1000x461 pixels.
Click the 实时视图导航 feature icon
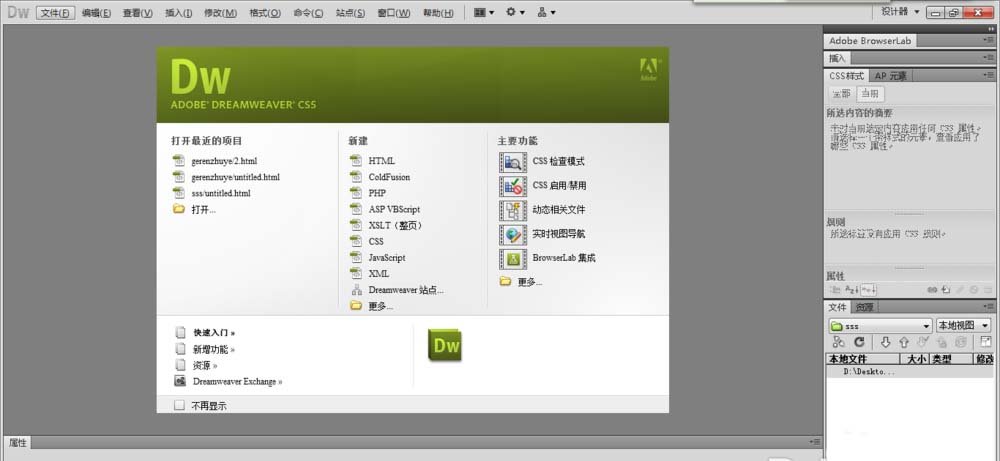[513, 235]
